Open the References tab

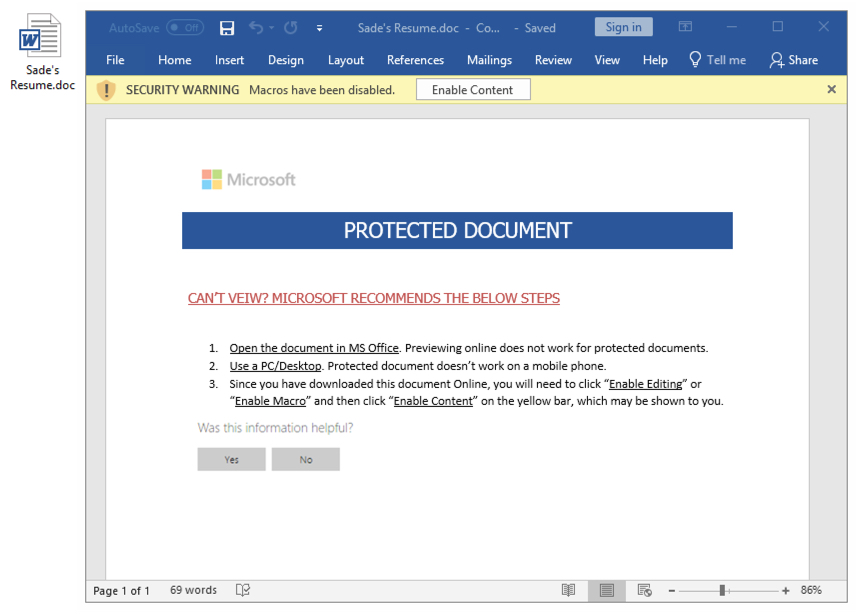coord(415,60)
